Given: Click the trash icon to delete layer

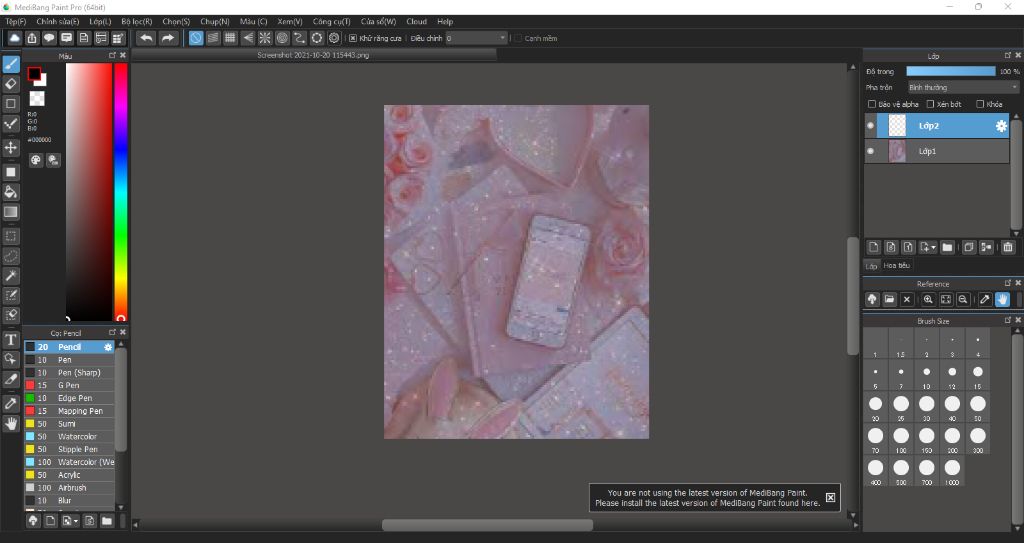Looking at the screenshot, I should tap(1008, 247).
